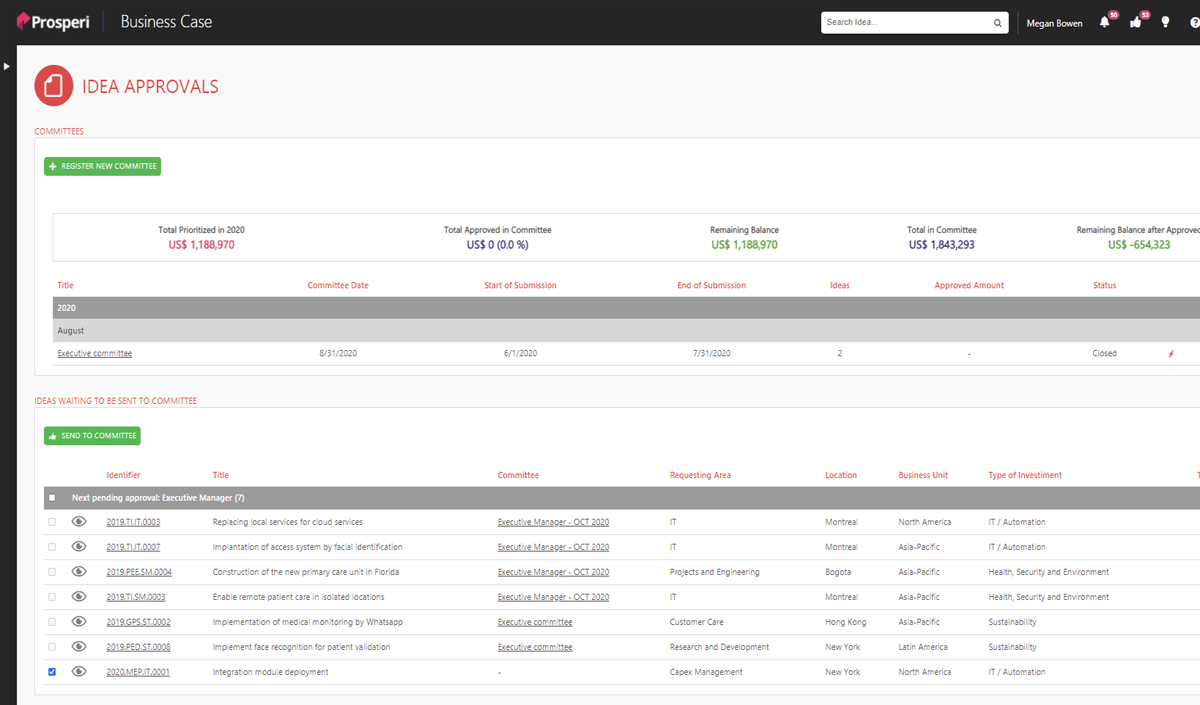Click the Search Idea input field
The width and height of the screenshot is (1200, 705).
[905, 22]
